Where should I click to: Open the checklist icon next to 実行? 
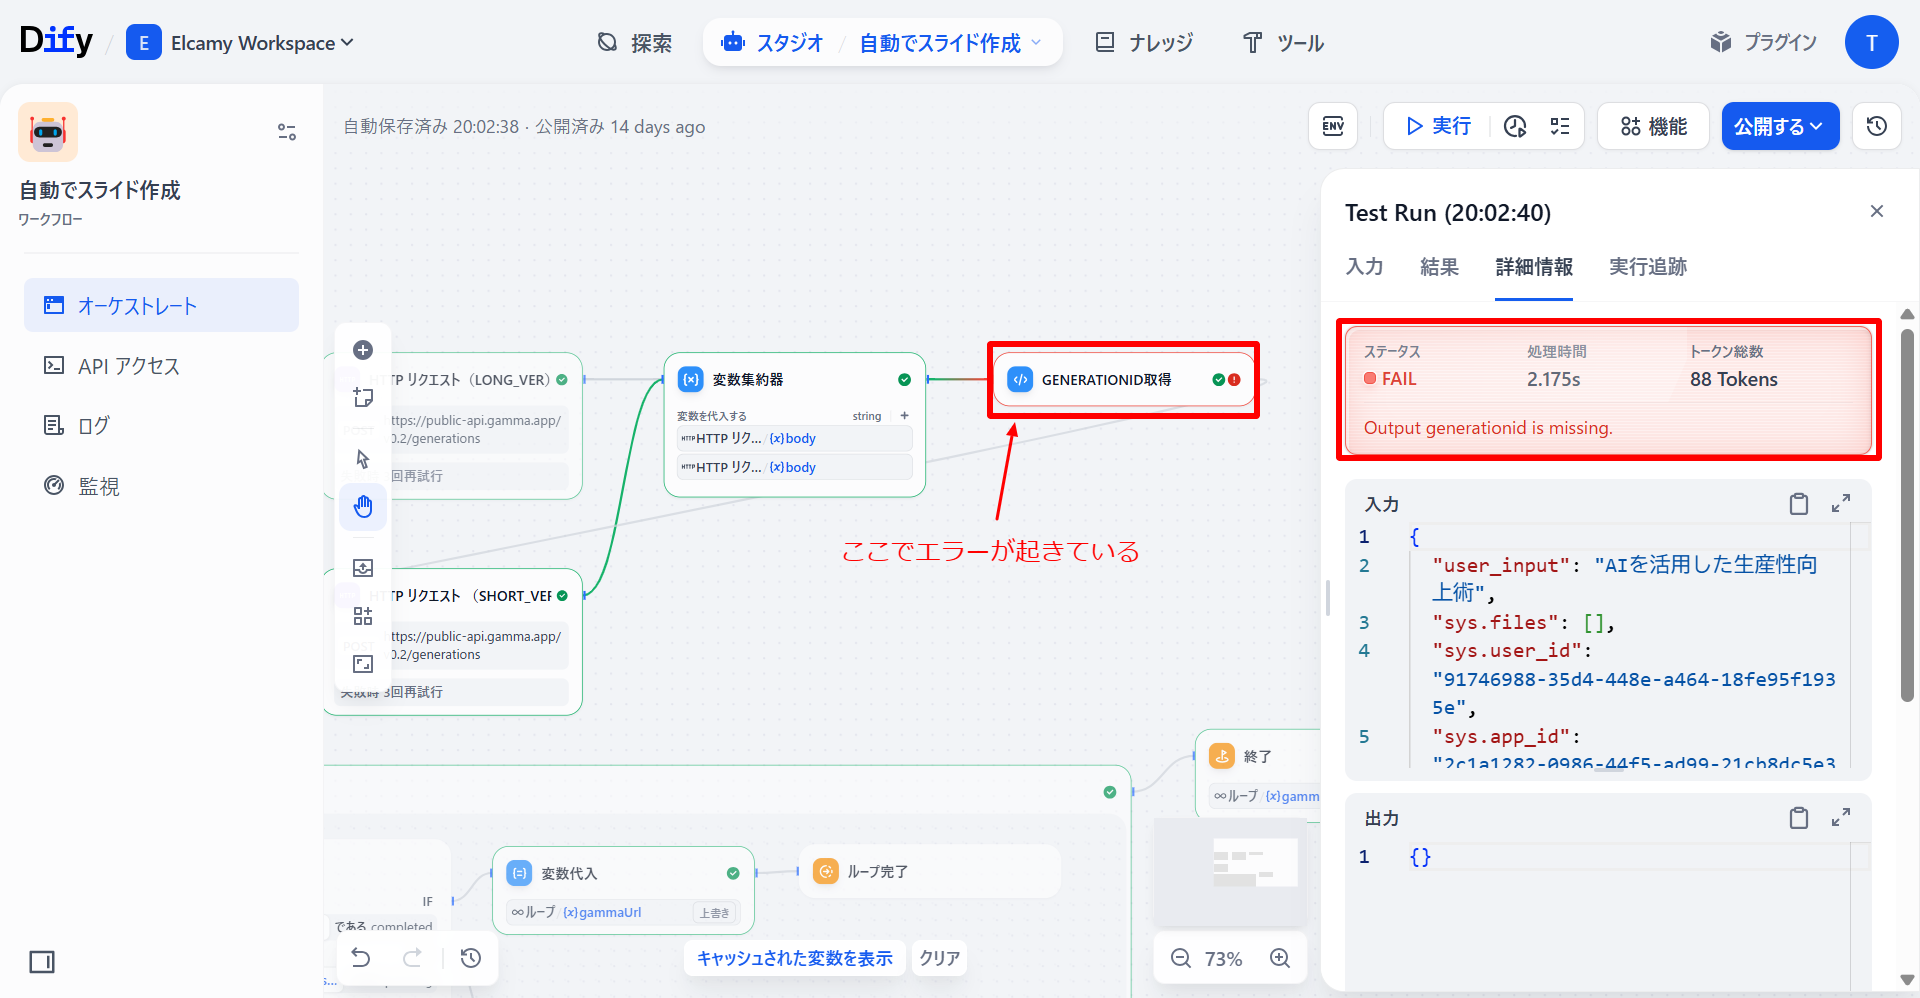tap(1560, 126)
